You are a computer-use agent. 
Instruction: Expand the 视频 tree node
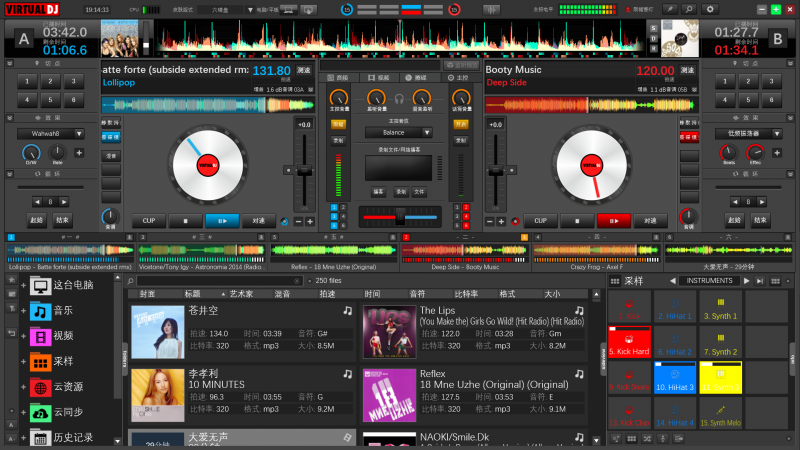click(x=23, y=336)
